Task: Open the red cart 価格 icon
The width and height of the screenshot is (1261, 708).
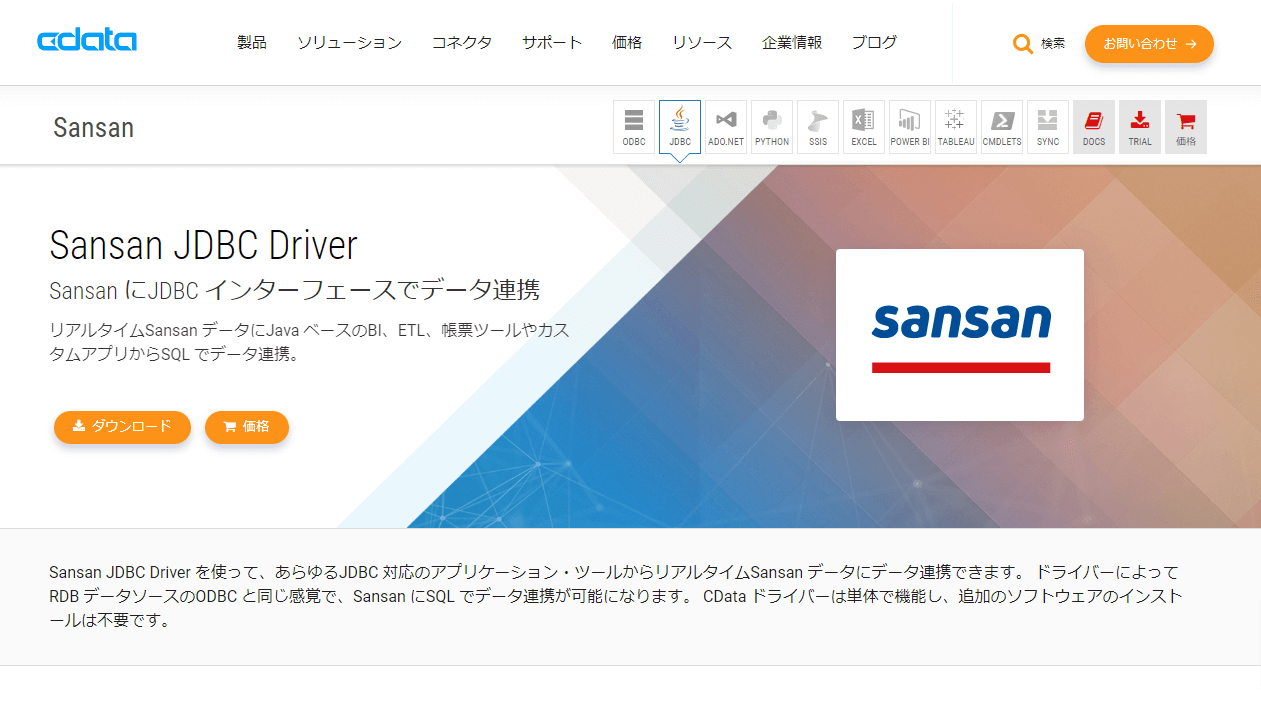Action: pyautogui.click(x=1186, y=127)
